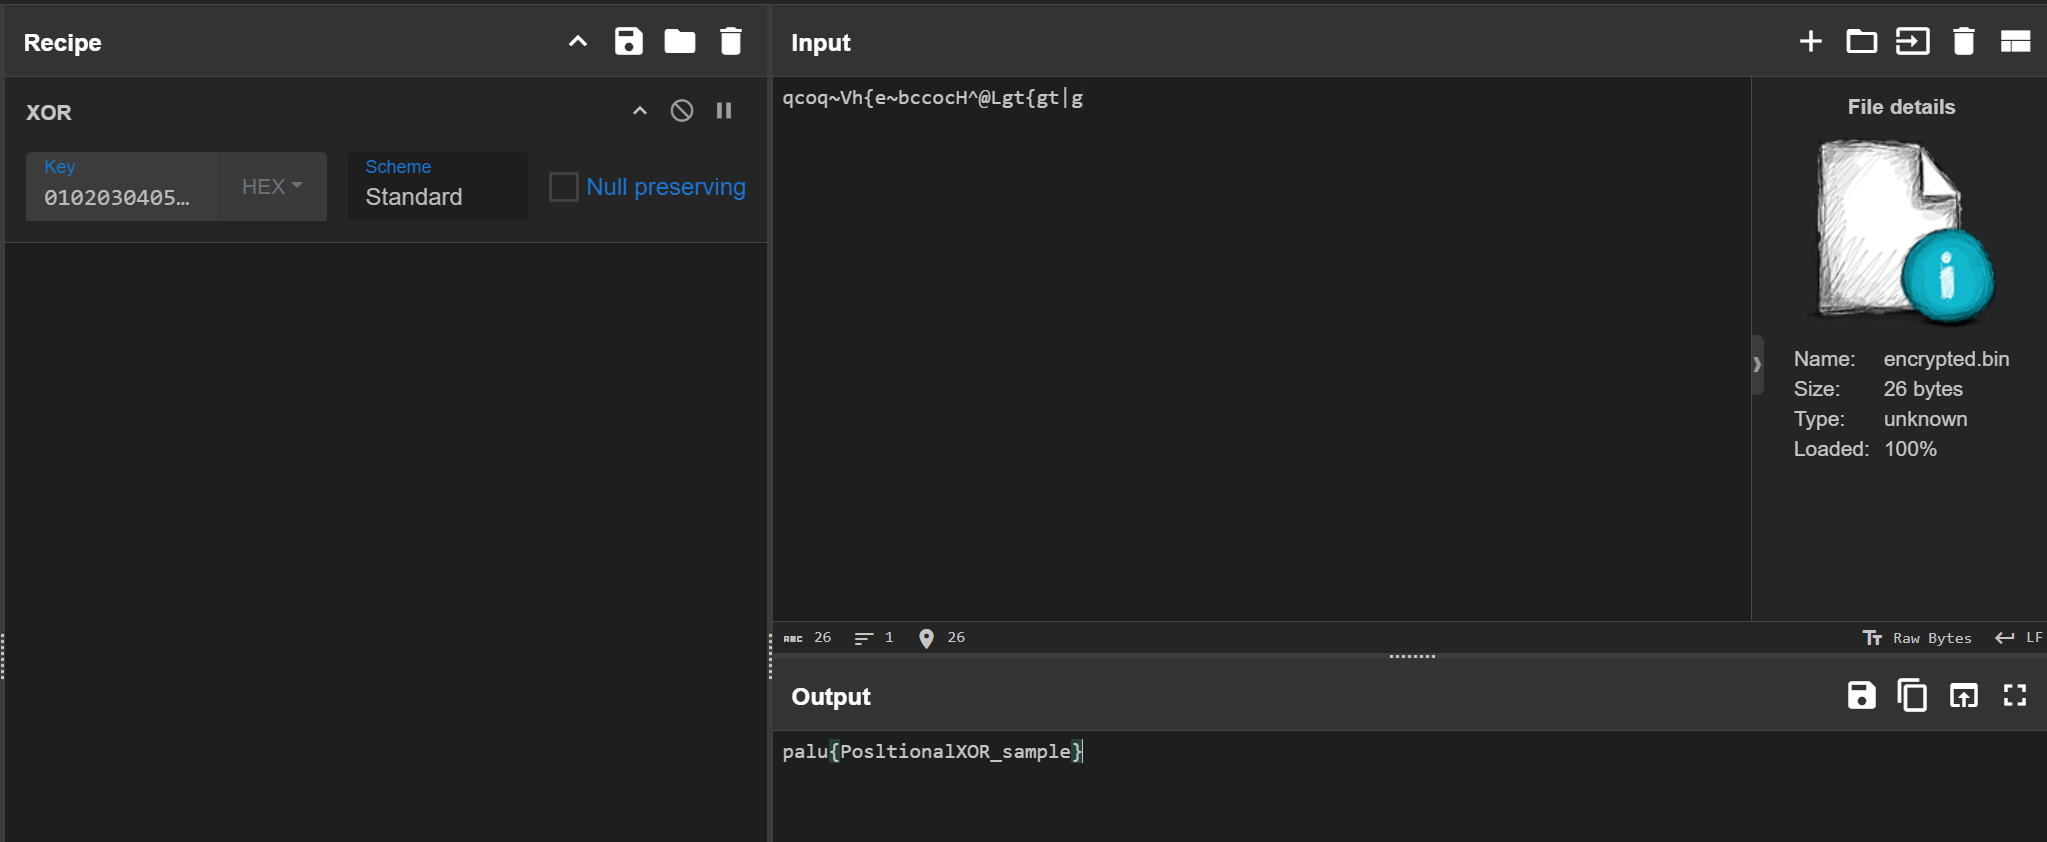Copy raw output to clipboard
The height and width of the screenshot is (842, 2047).
click(x=1912, y=696)
